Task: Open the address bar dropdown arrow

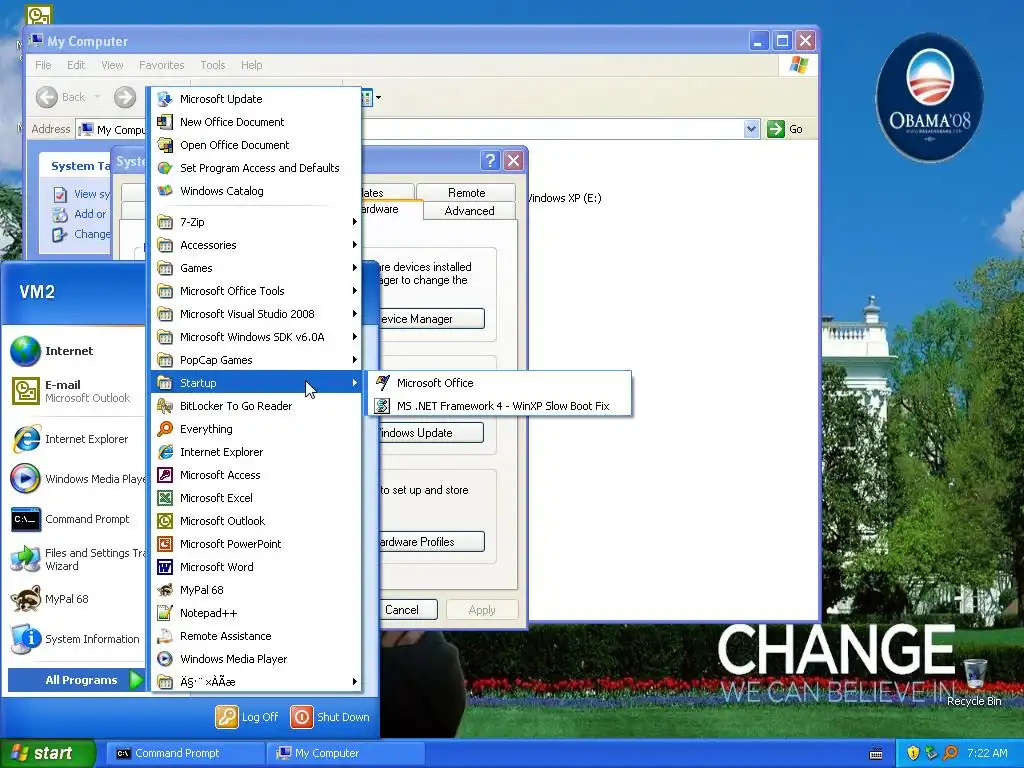Action: pos(751,129)
